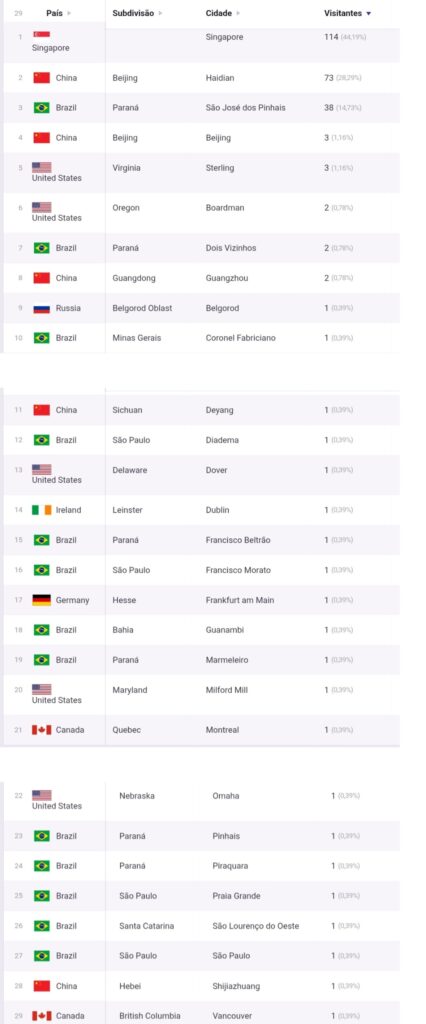Click the Singapore flag icon in row 1
Screen dimensions: 426x1024
click(x=42, y=35)
